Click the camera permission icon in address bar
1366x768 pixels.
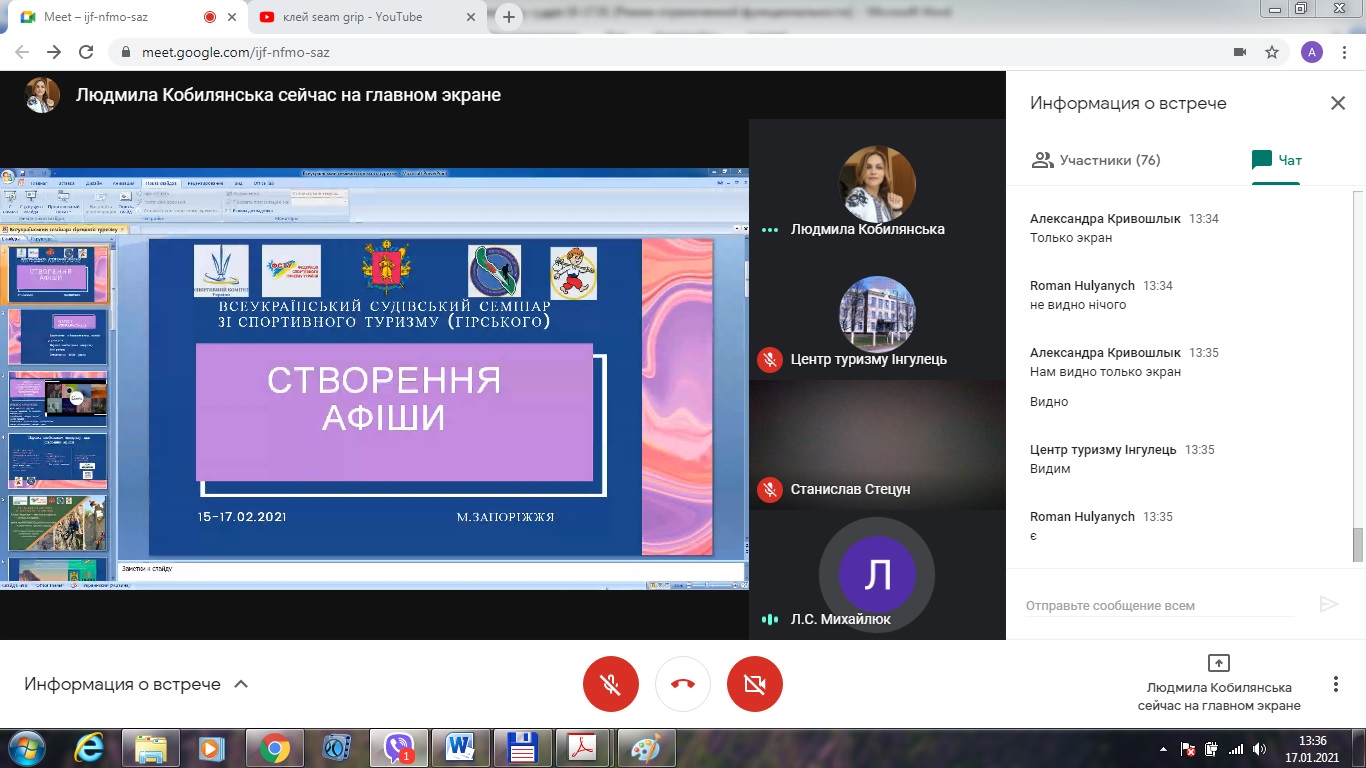[1240, 52]
